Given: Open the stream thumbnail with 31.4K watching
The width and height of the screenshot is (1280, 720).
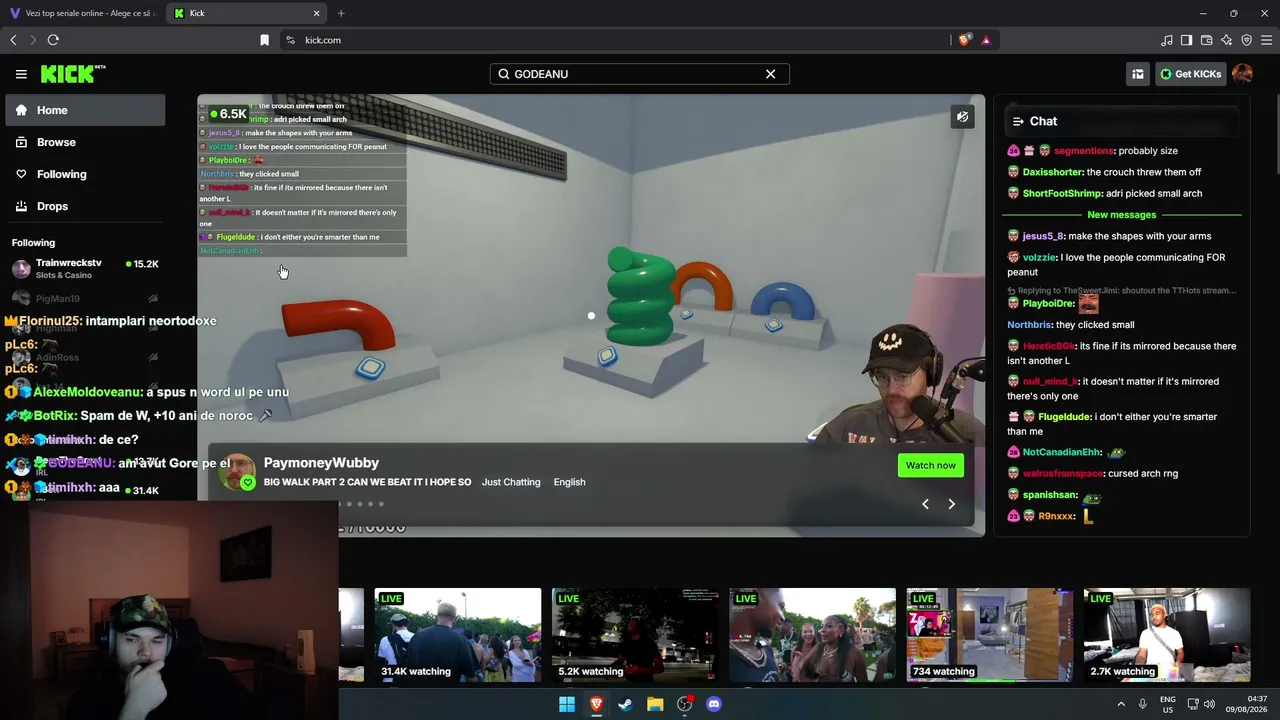Looking at the screenshot, I should 458,635.
